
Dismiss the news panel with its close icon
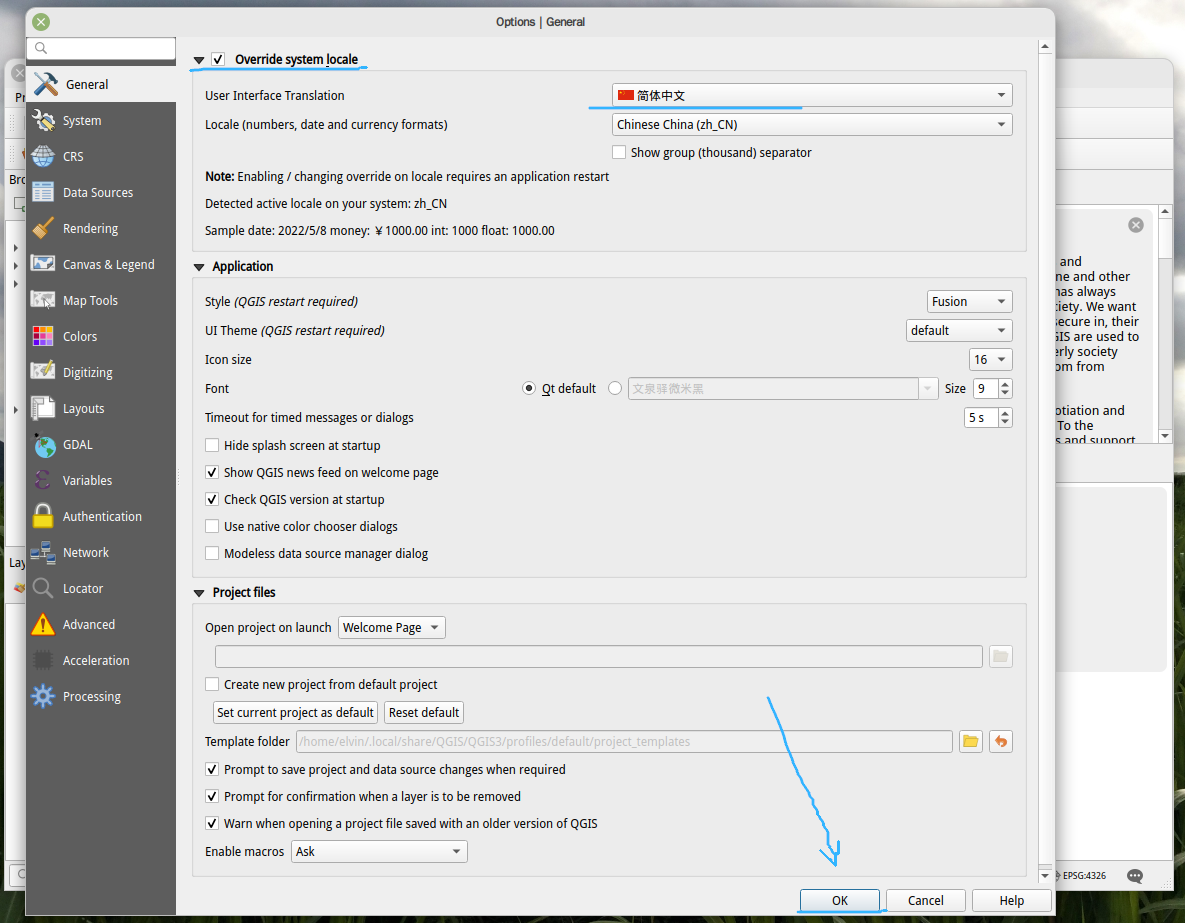(1135, 225)
